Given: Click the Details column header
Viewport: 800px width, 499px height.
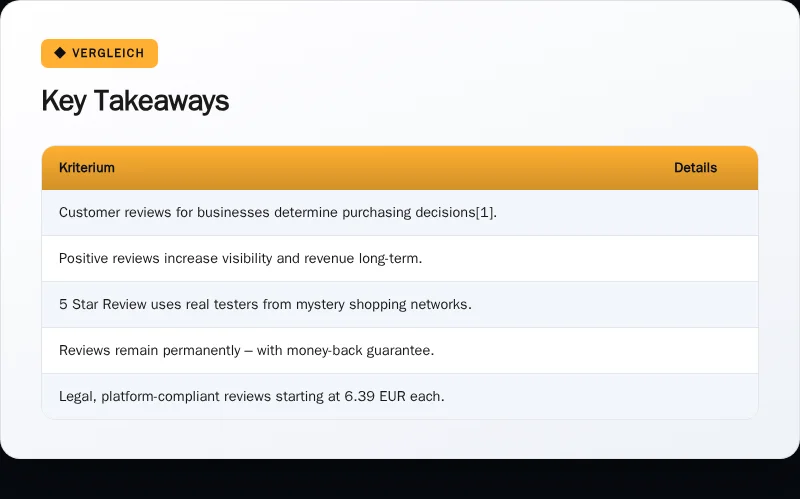Looking at the screenshot, I should (x=695, y=168).
